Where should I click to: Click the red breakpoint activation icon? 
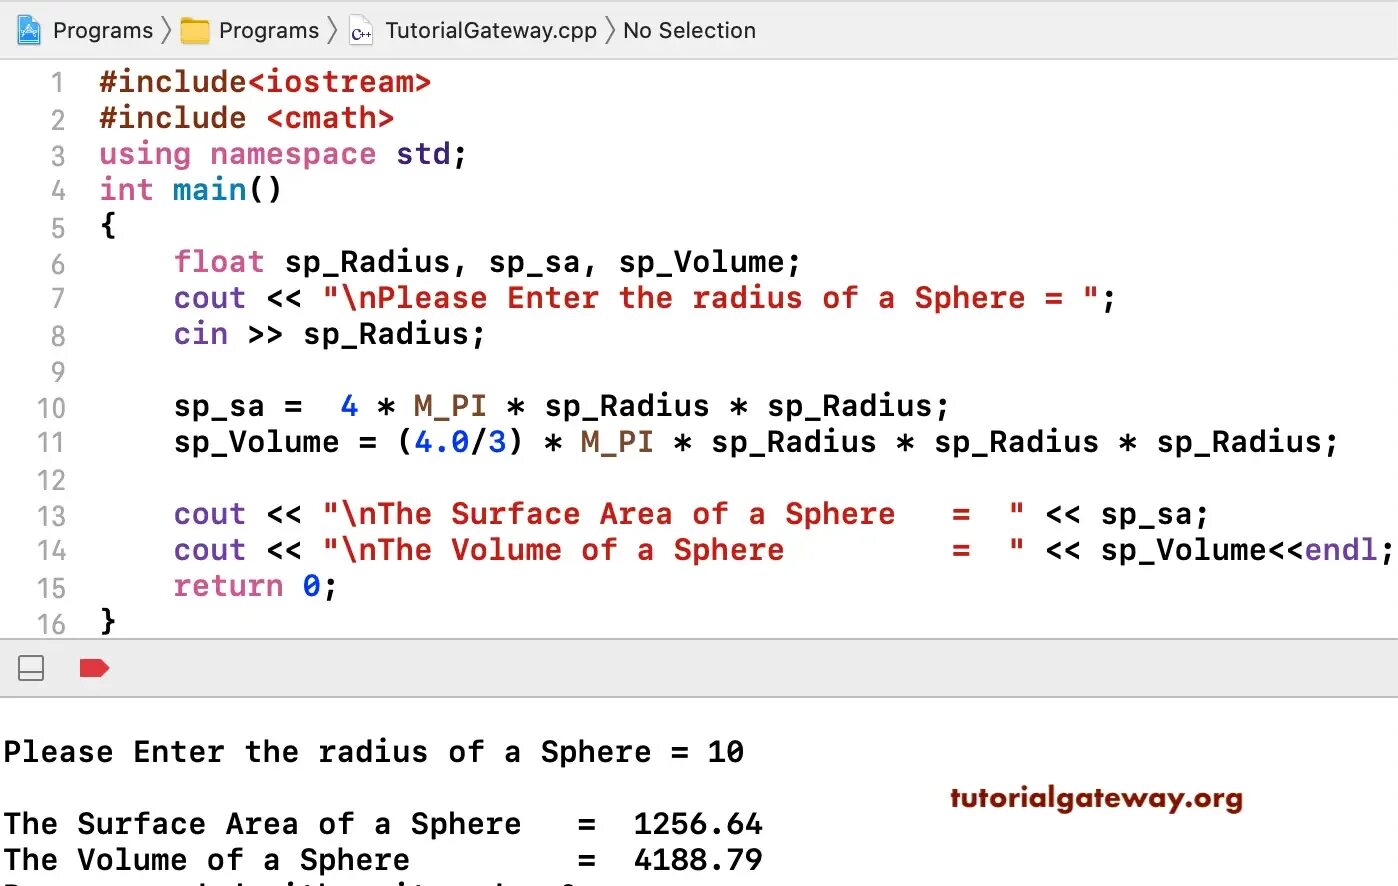click(94, 668)
